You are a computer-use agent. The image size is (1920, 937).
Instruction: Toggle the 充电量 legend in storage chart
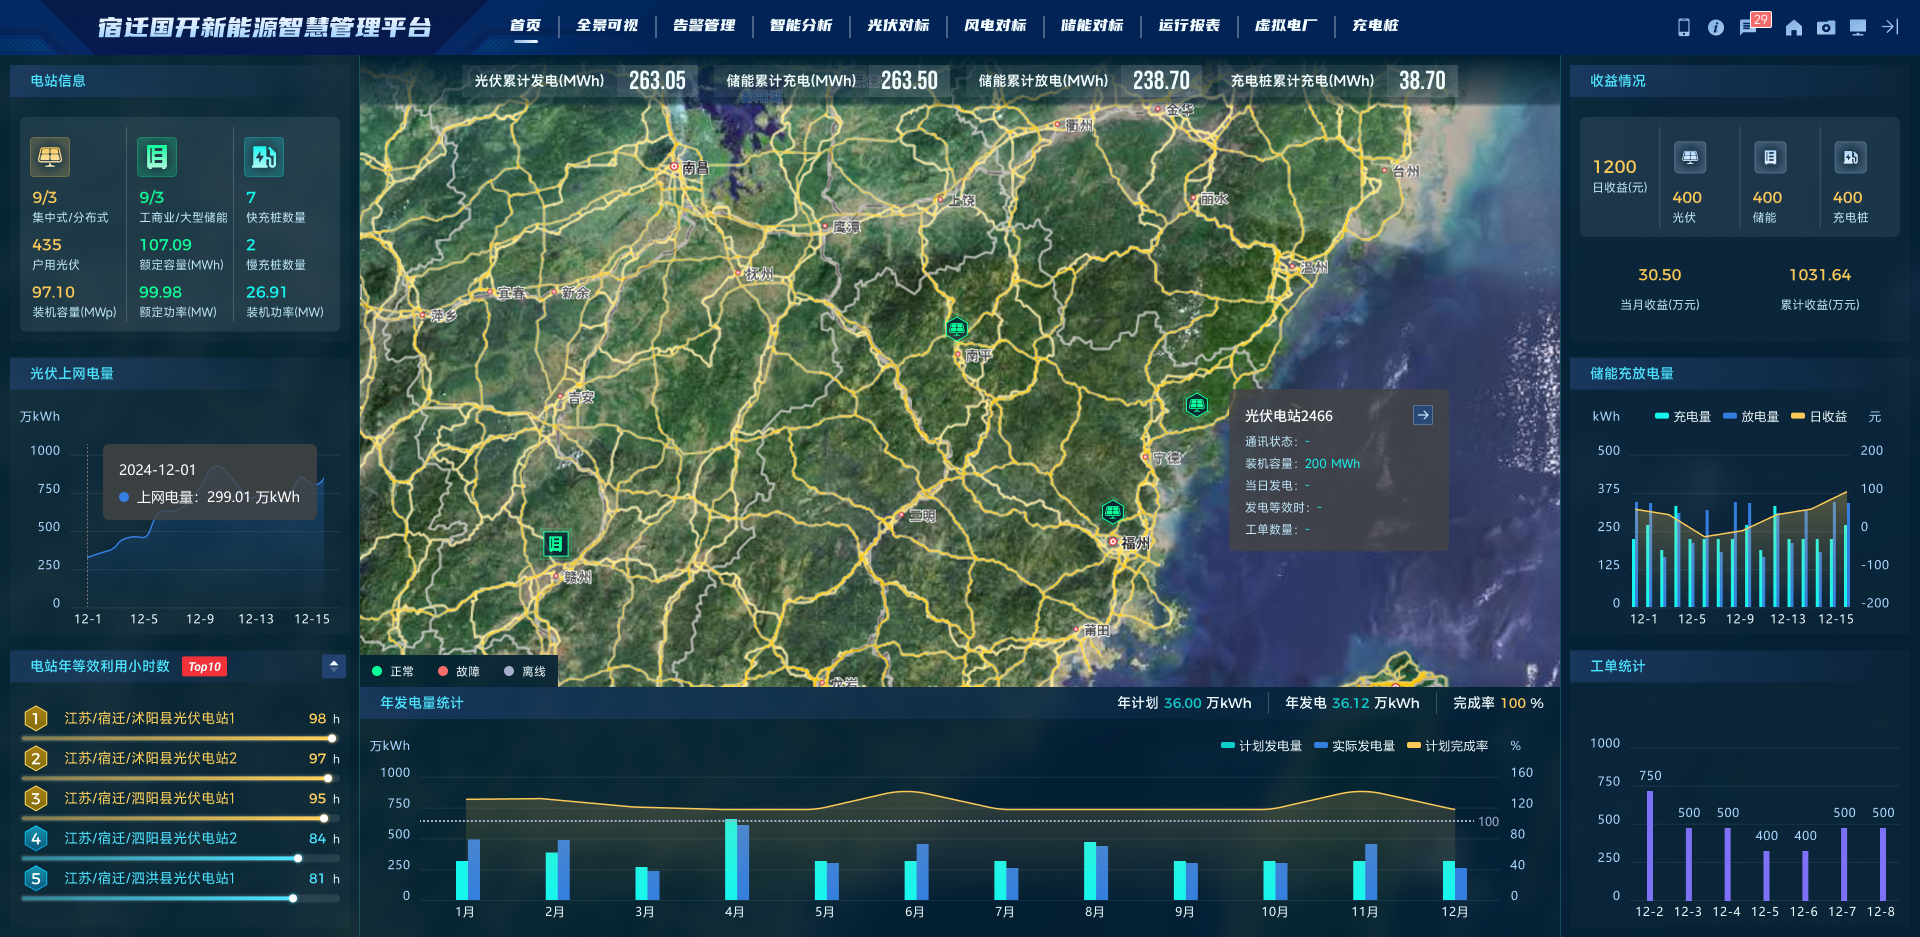[1683, 417]
